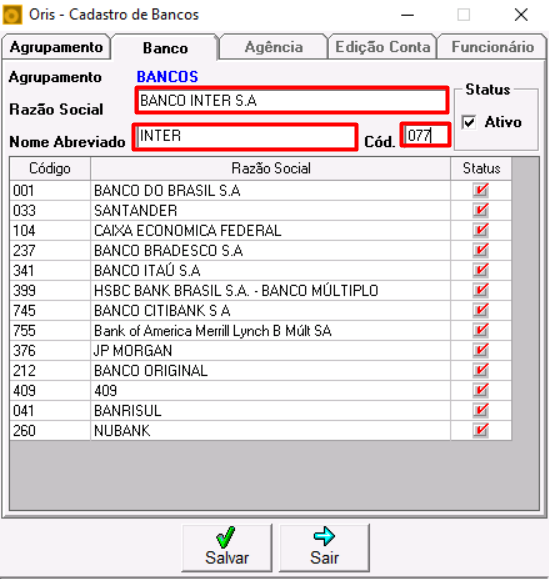Focus the Nome Abreviado input field
This screenshot has width=549, height=579.
pos(245,136)
